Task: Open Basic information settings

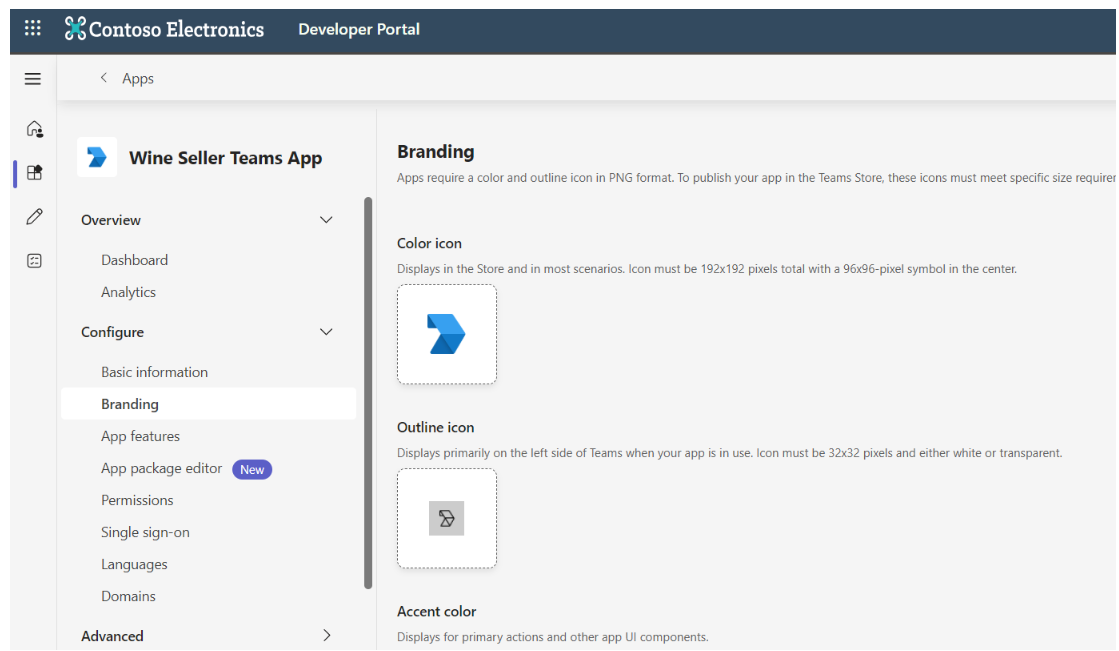Action: coord(155,372)
